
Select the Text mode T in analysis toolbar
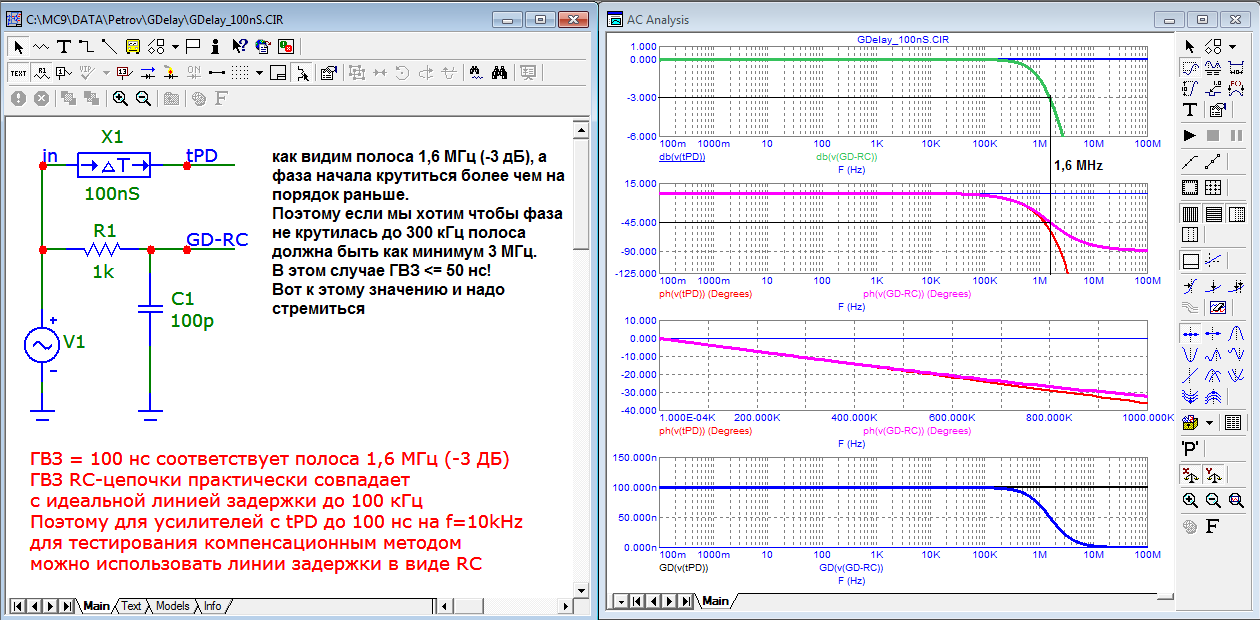click(x=1189, y=109)
